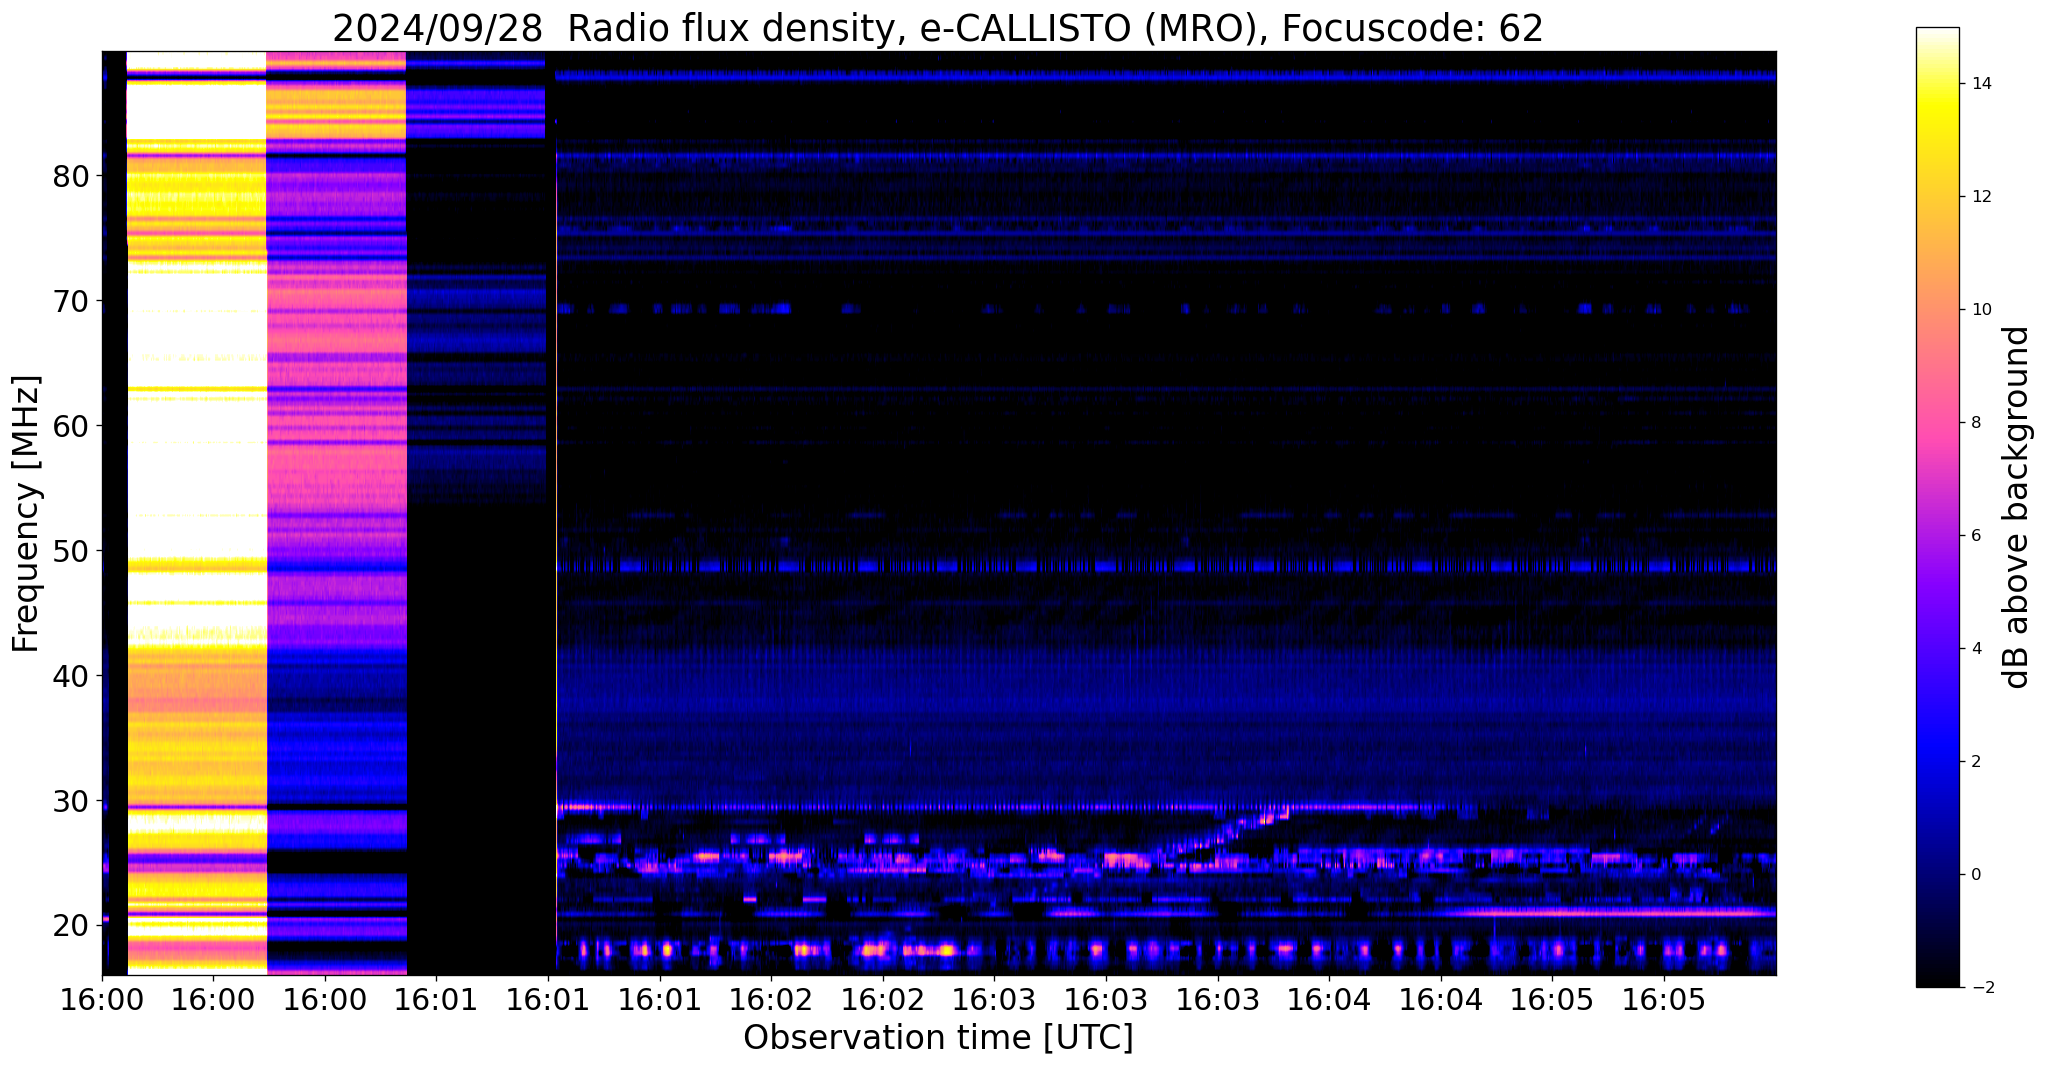Select the 60 tick on the frequency axis
This screenshot has width=2047, height=1067.
[71, 426]
